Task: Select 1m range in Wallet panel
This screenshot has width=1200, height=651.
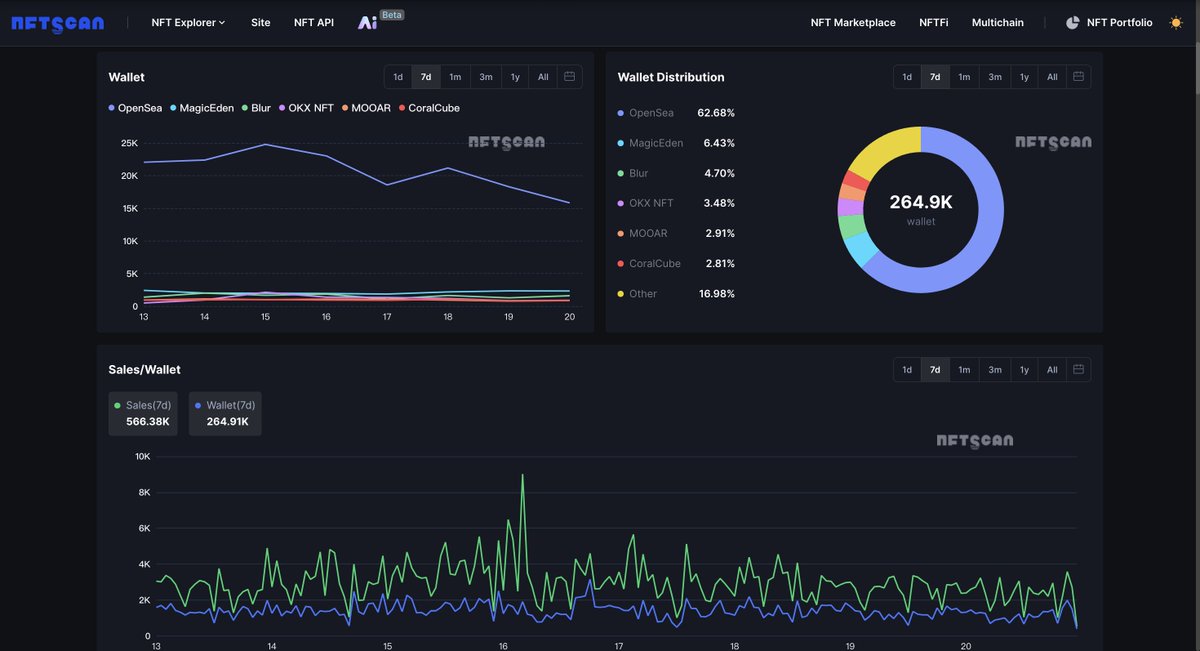Action: [455, 77]
